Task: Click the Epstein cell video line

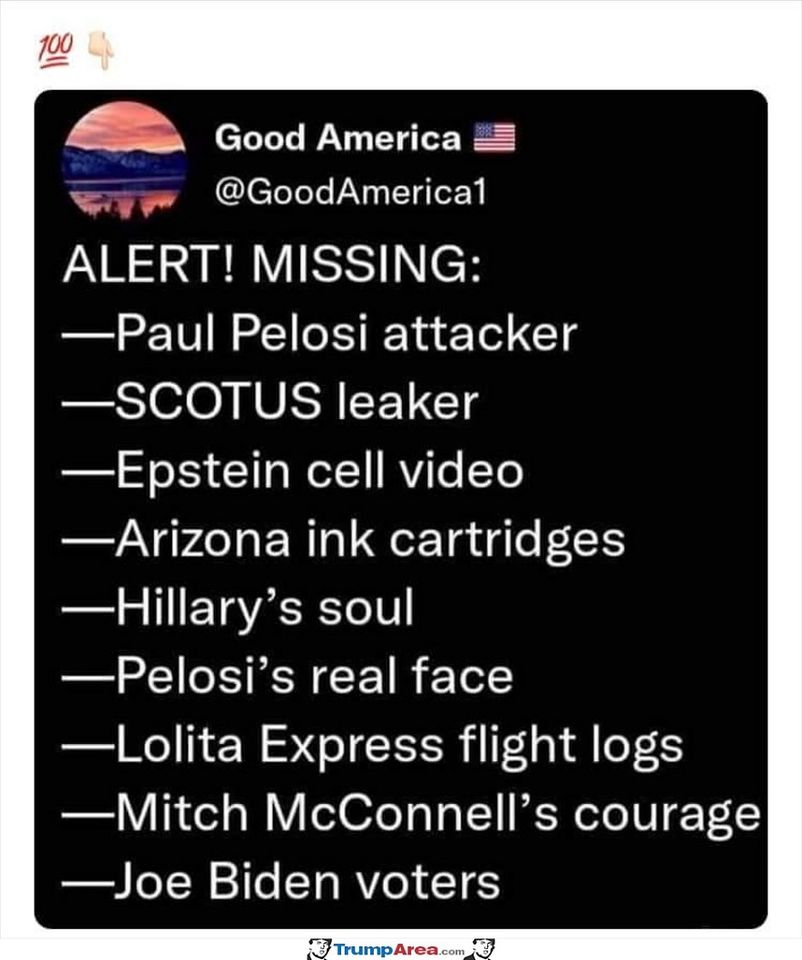Action: pos(293,471)
